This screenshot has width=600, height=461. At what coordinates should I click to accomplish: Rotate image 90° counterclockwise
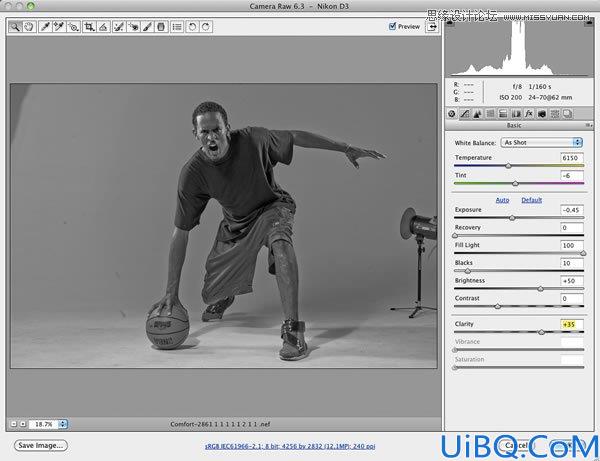click(192, 27)
